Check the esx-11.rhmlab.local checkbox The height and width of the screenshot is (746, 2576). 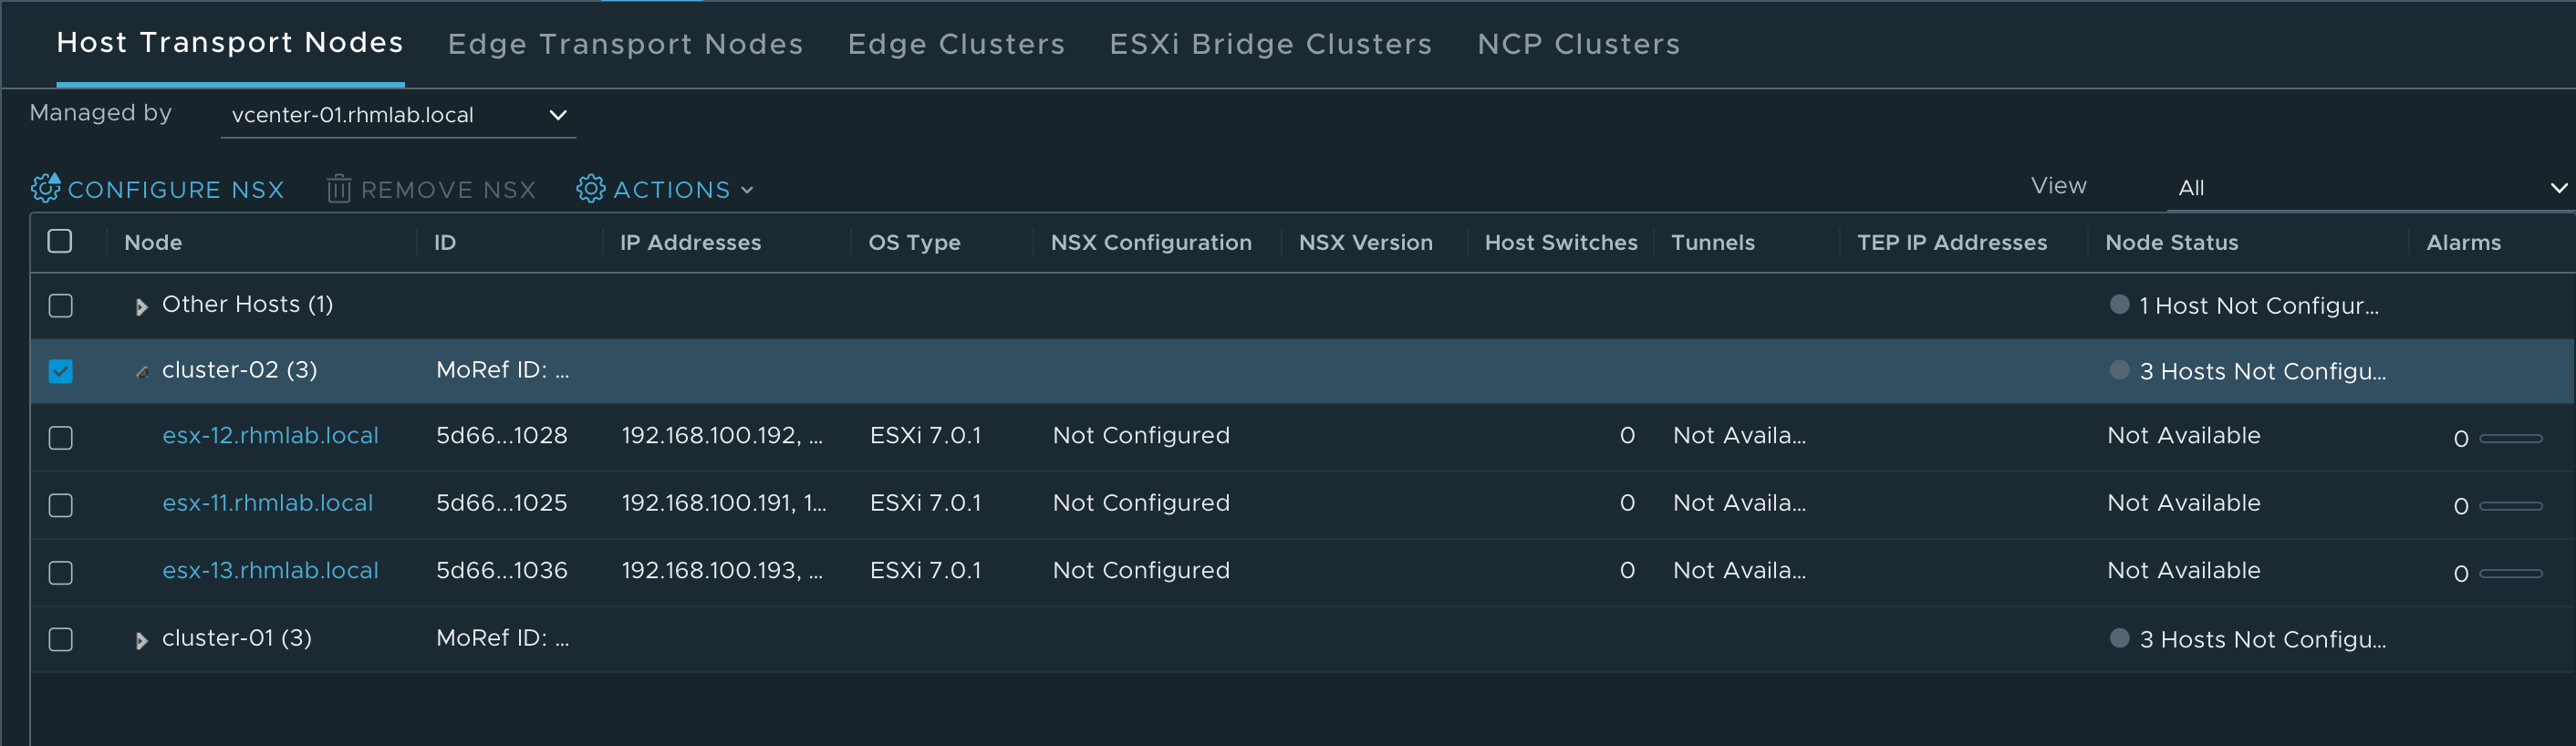pos(60,505)
